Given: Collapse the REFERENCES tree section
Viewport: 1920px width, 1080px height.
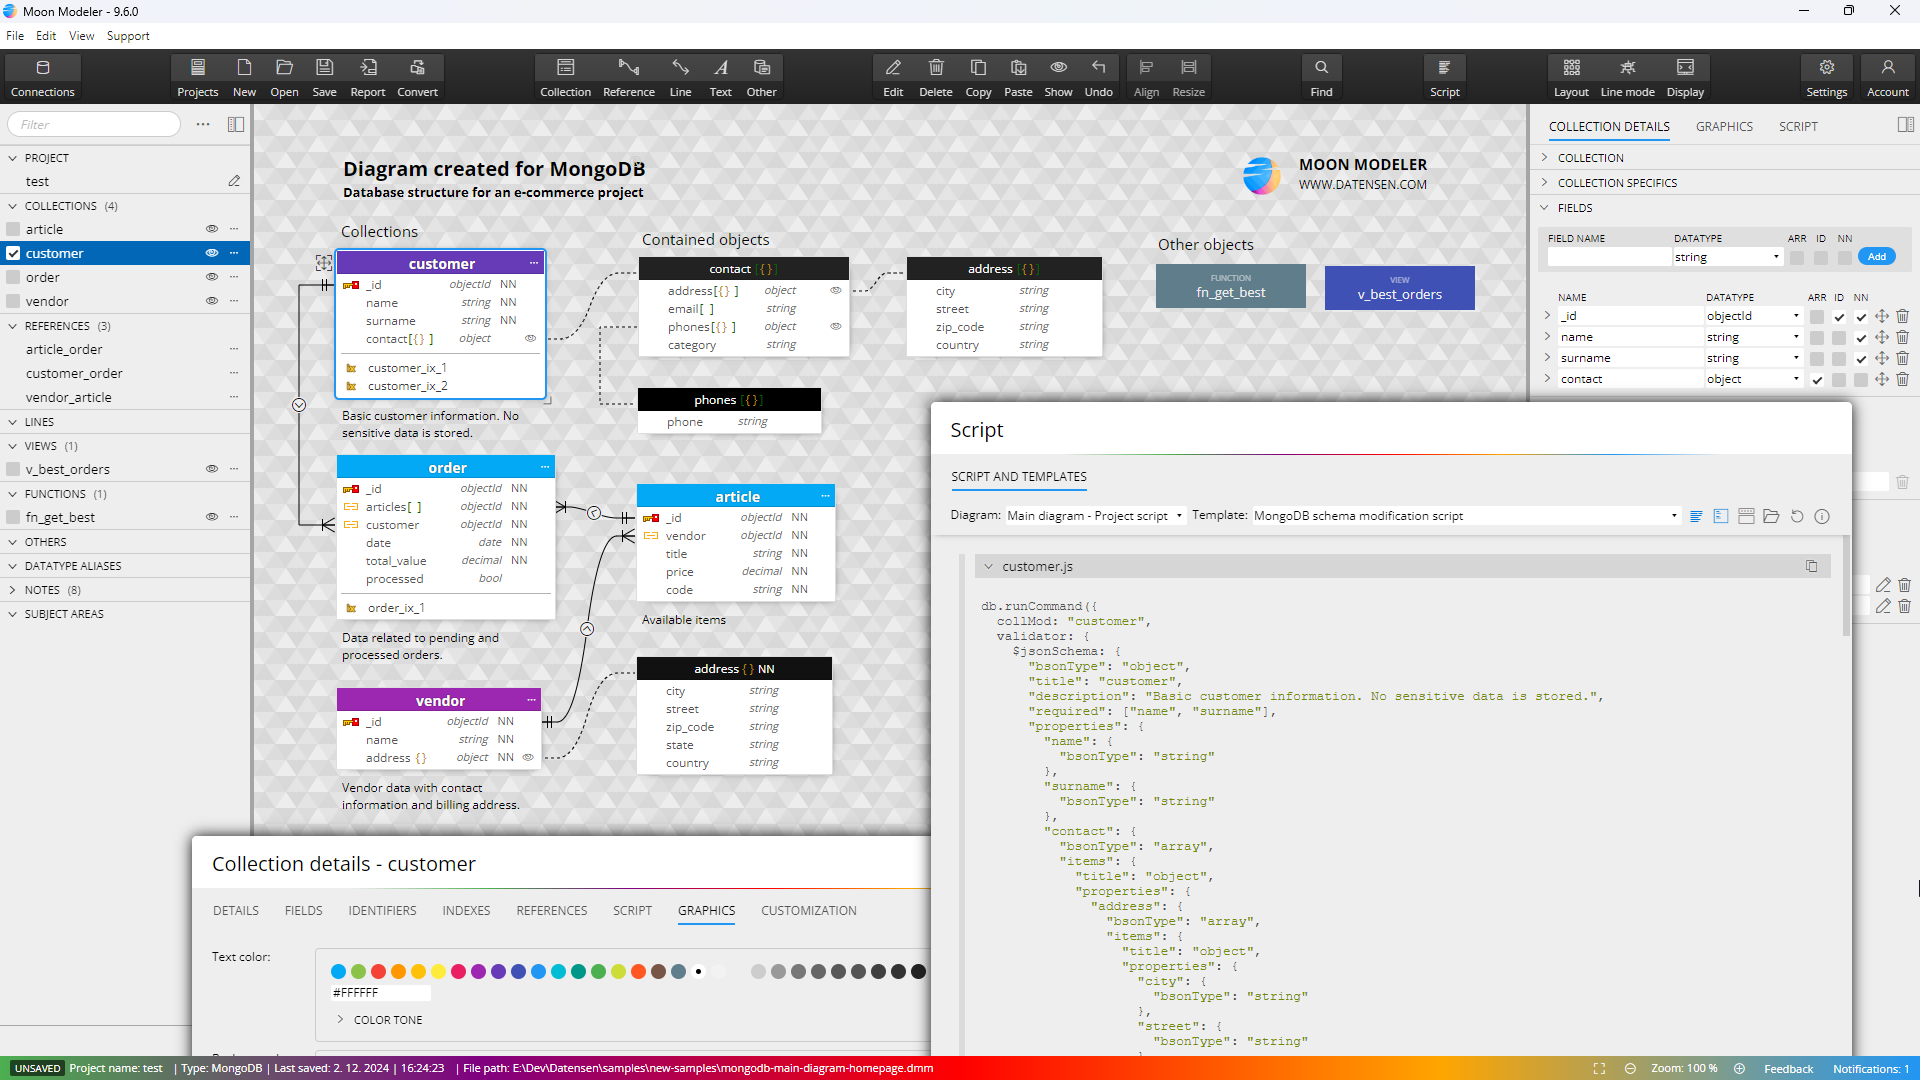Looking at the screenshot, I should pos(13,326).
